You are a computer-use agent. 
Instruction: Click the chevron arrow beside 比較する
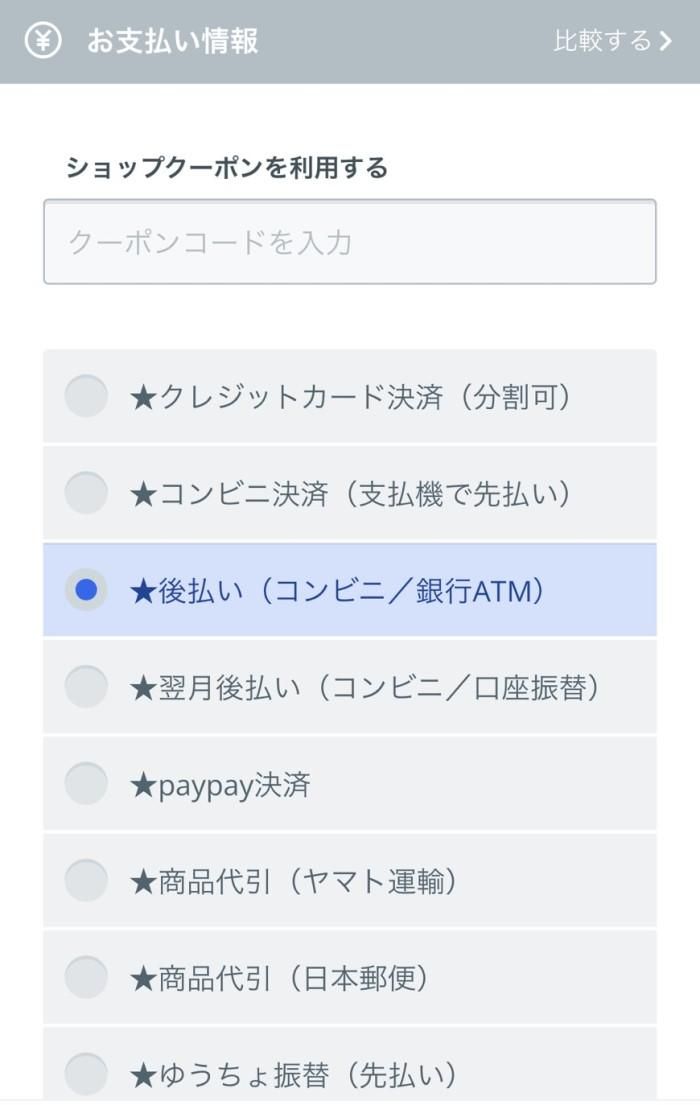coord(667,41)
